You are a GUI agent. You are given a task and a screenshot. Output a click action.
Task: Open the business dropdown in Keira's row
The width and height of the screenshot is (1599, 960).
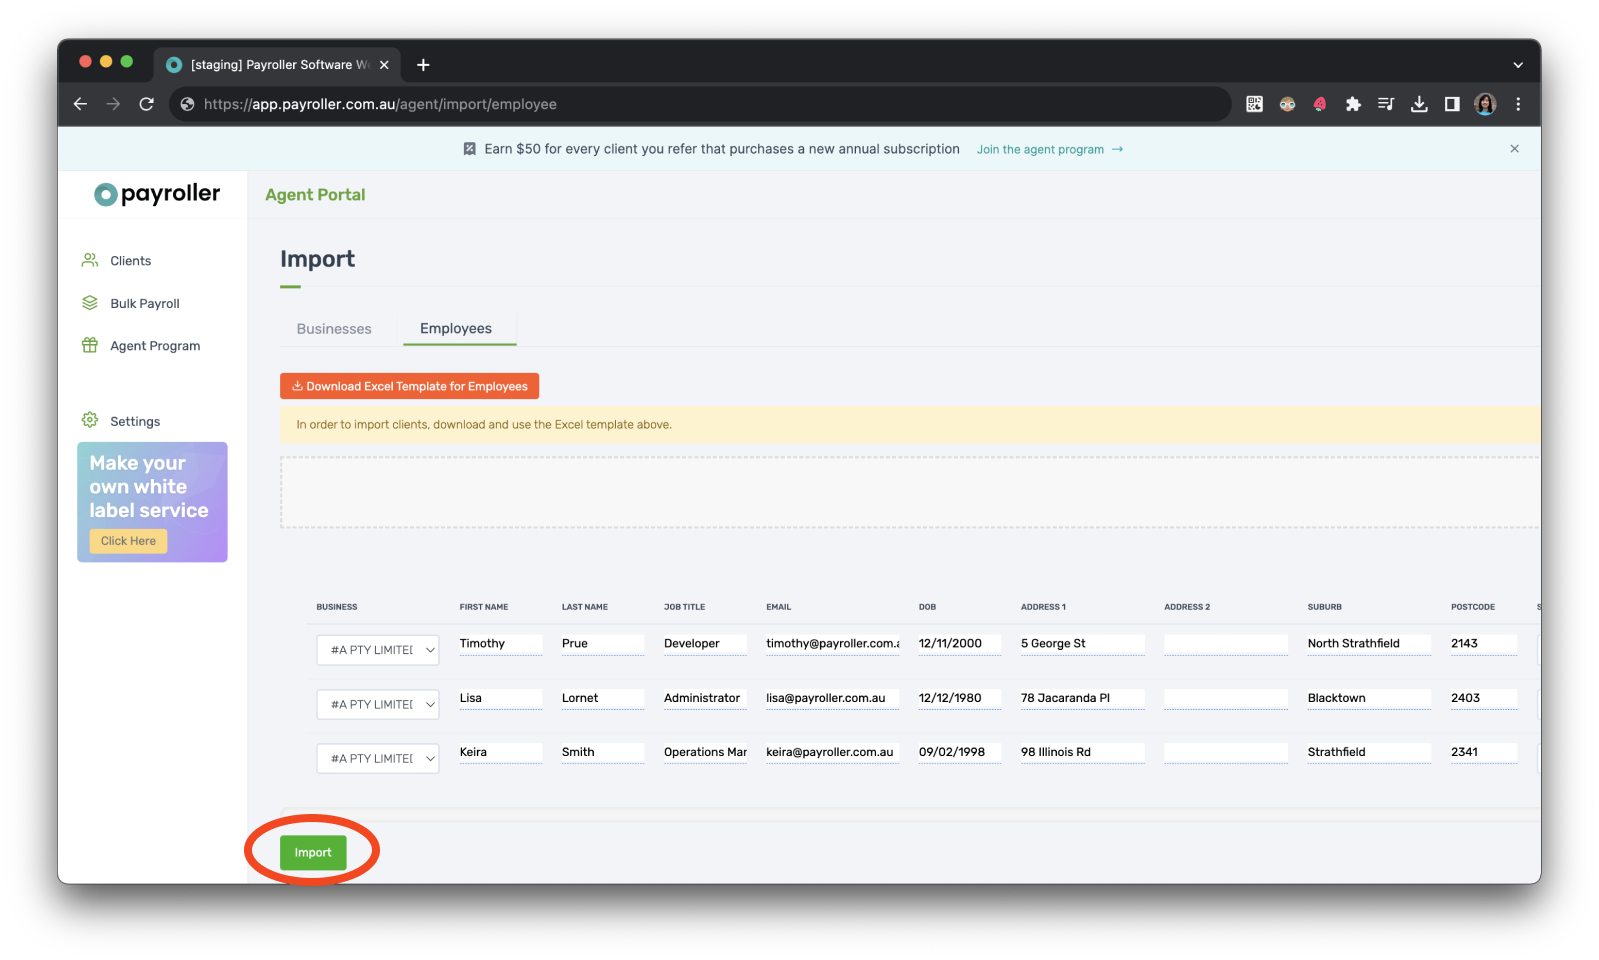click(x=378, y=759)
